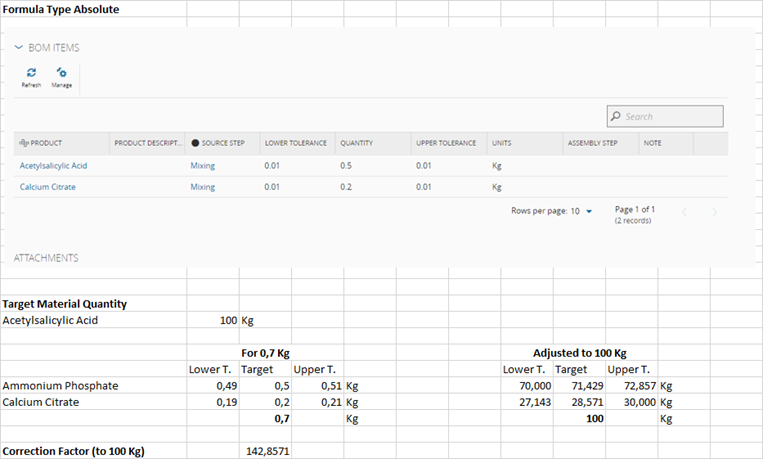
Task: Click the ATTACHMENTS section heading
Action: (46, 257)
